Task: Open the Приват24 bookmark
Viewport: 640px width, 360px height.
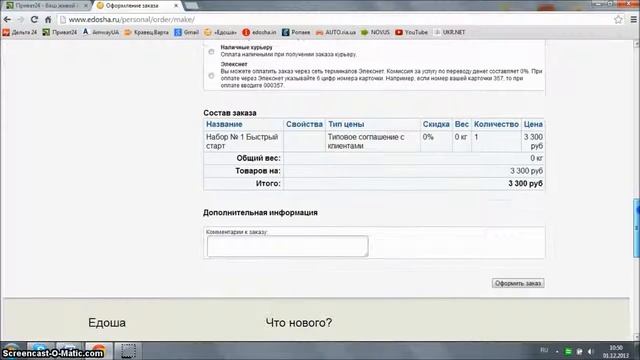Action: pos(60,32)
